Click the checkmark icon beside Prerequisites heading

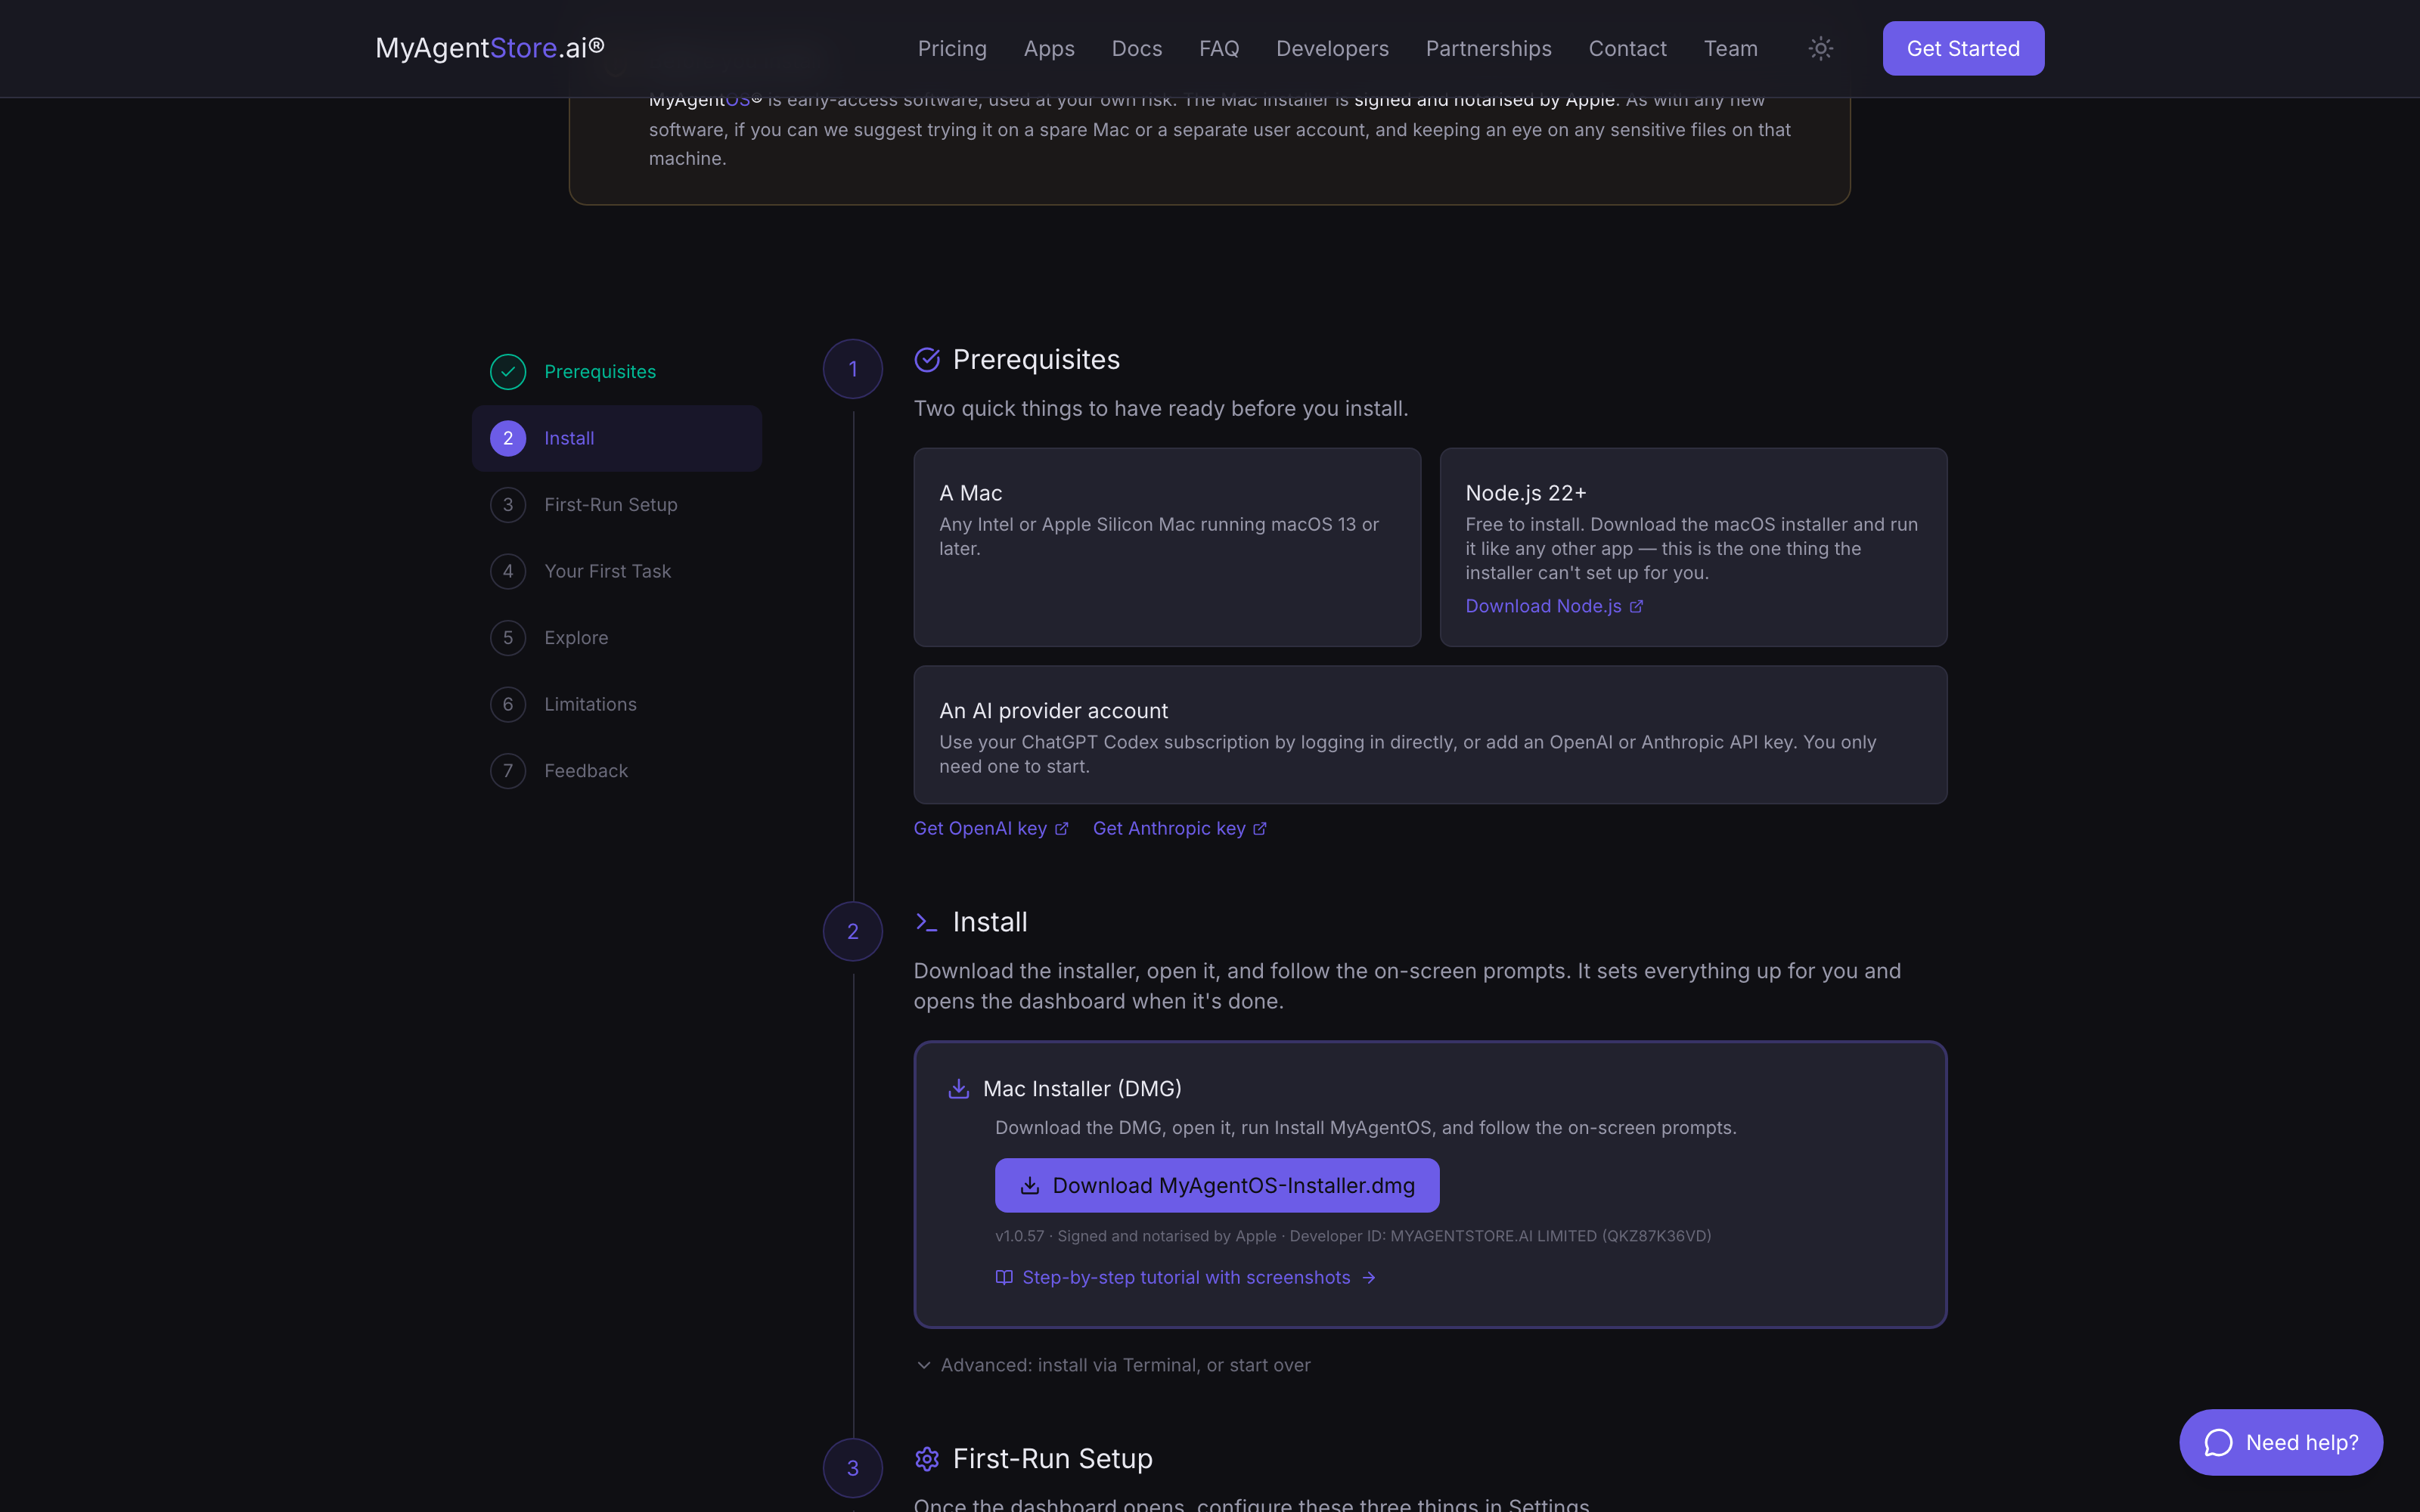[x=926, y=360]
